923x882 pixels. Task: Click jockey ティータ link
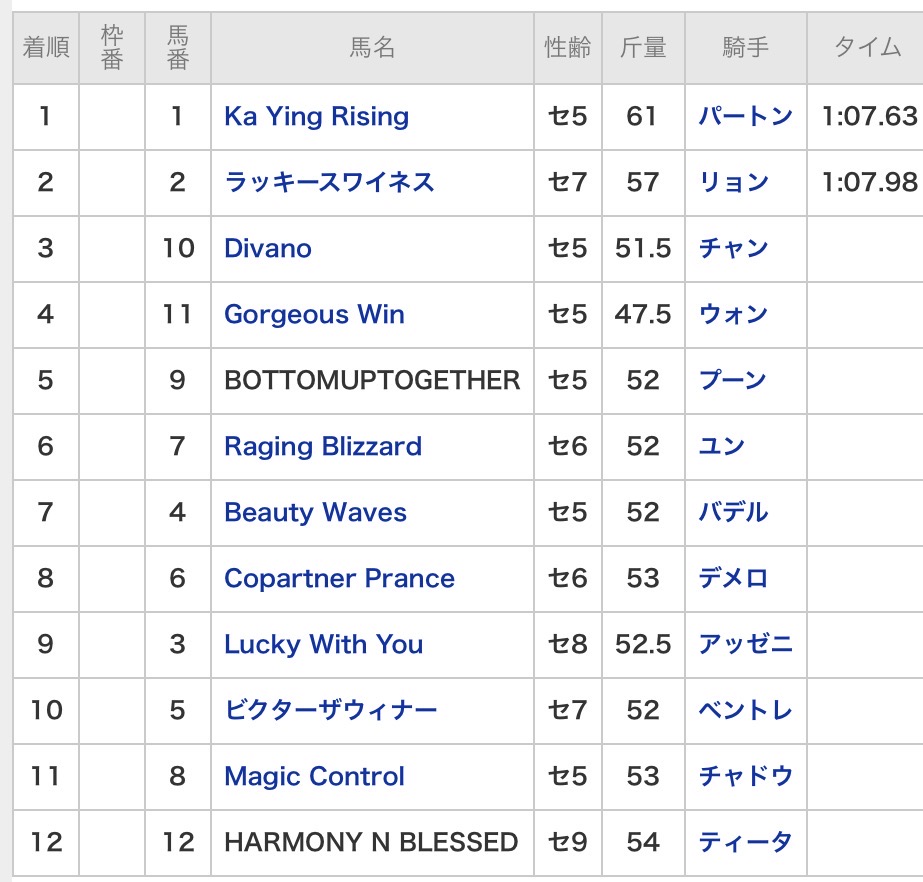tap(745, 842)
